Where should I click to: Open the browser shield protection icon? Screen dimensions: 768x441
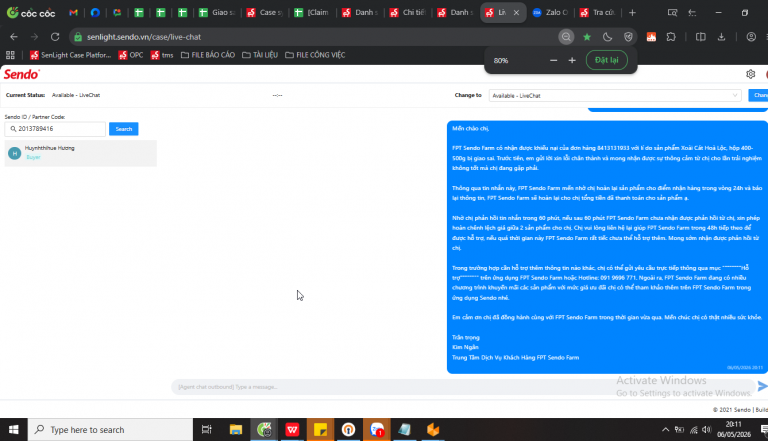point(628,37)
